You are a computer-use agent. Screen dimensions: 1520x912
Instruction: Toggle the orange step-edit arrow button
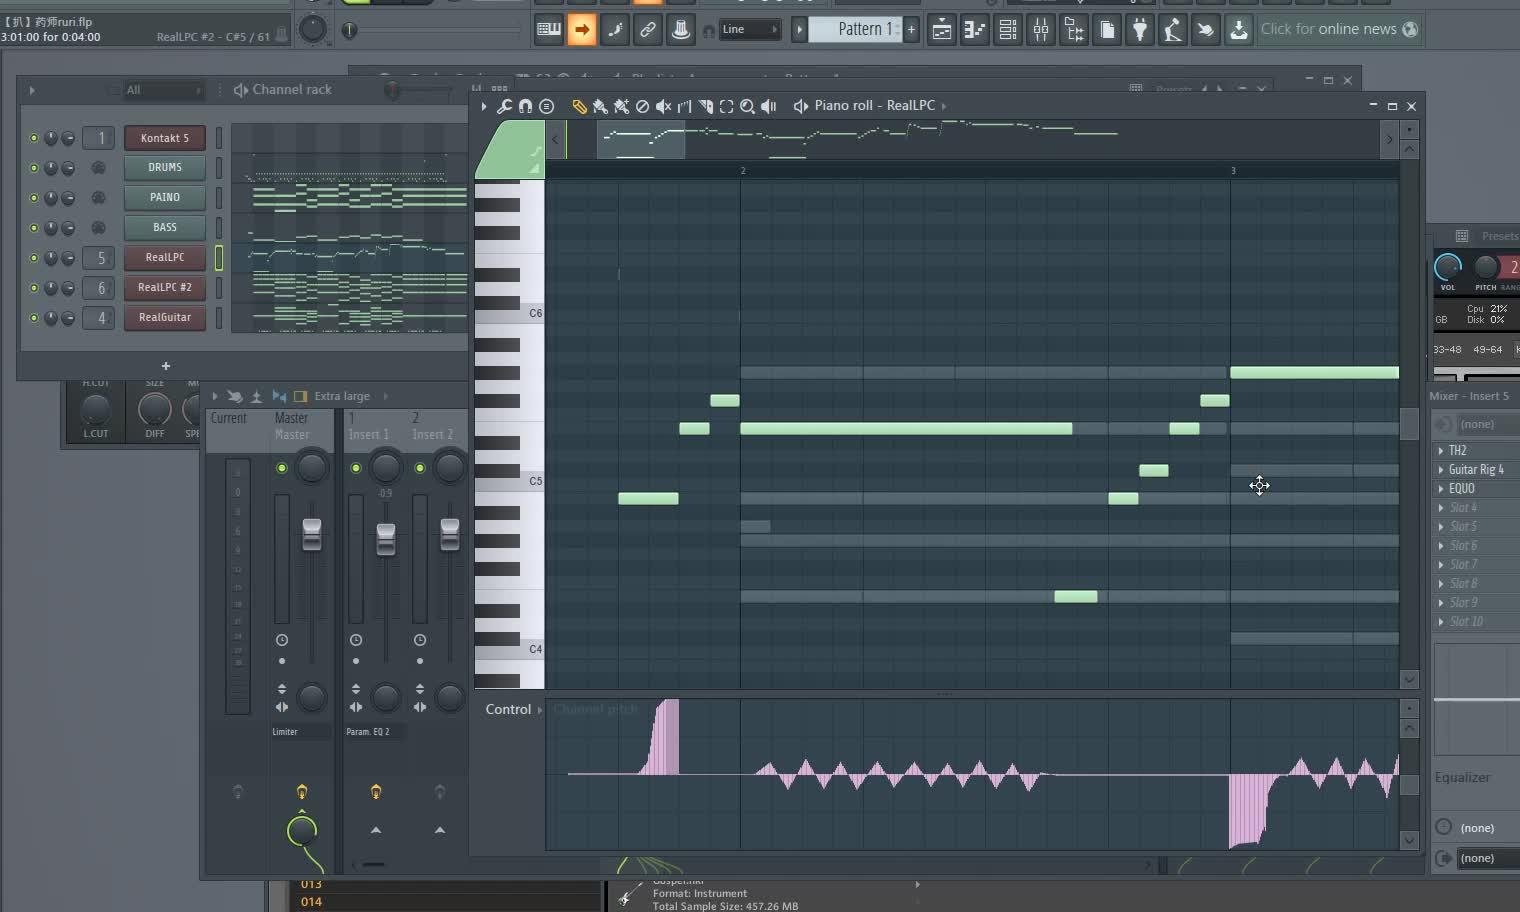click(x=581, y=29)
